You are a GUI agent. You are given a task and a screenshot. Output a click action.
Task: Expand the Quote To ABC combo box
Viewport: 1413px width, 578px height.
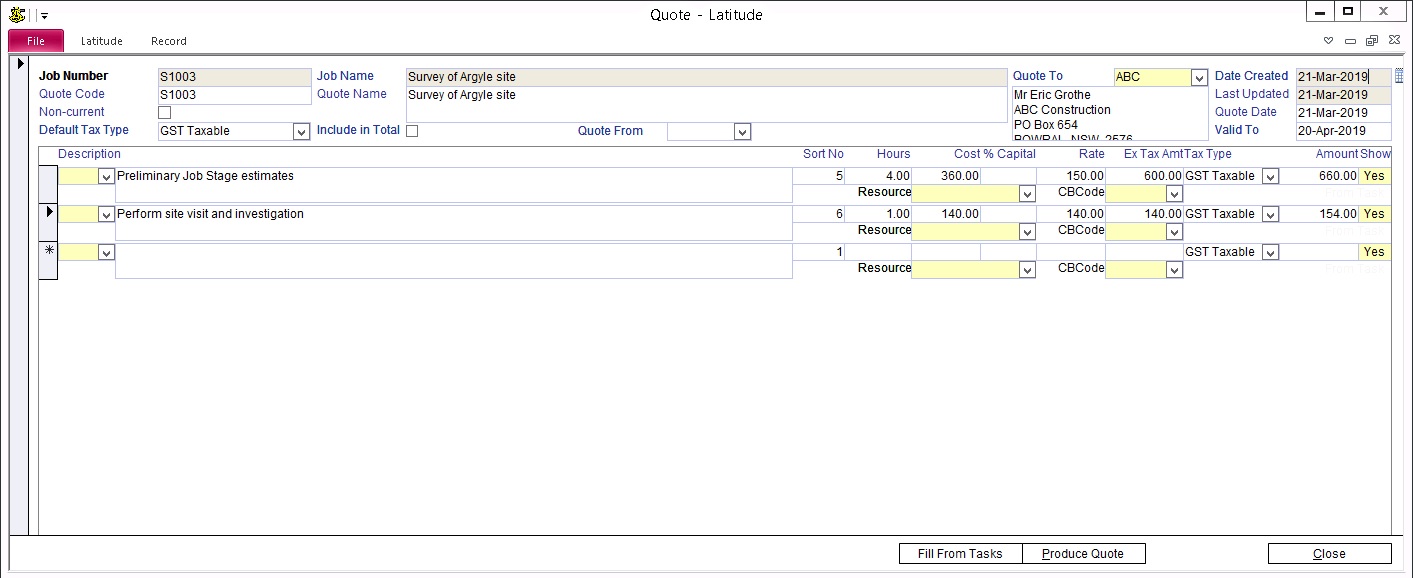[1199, 78]
